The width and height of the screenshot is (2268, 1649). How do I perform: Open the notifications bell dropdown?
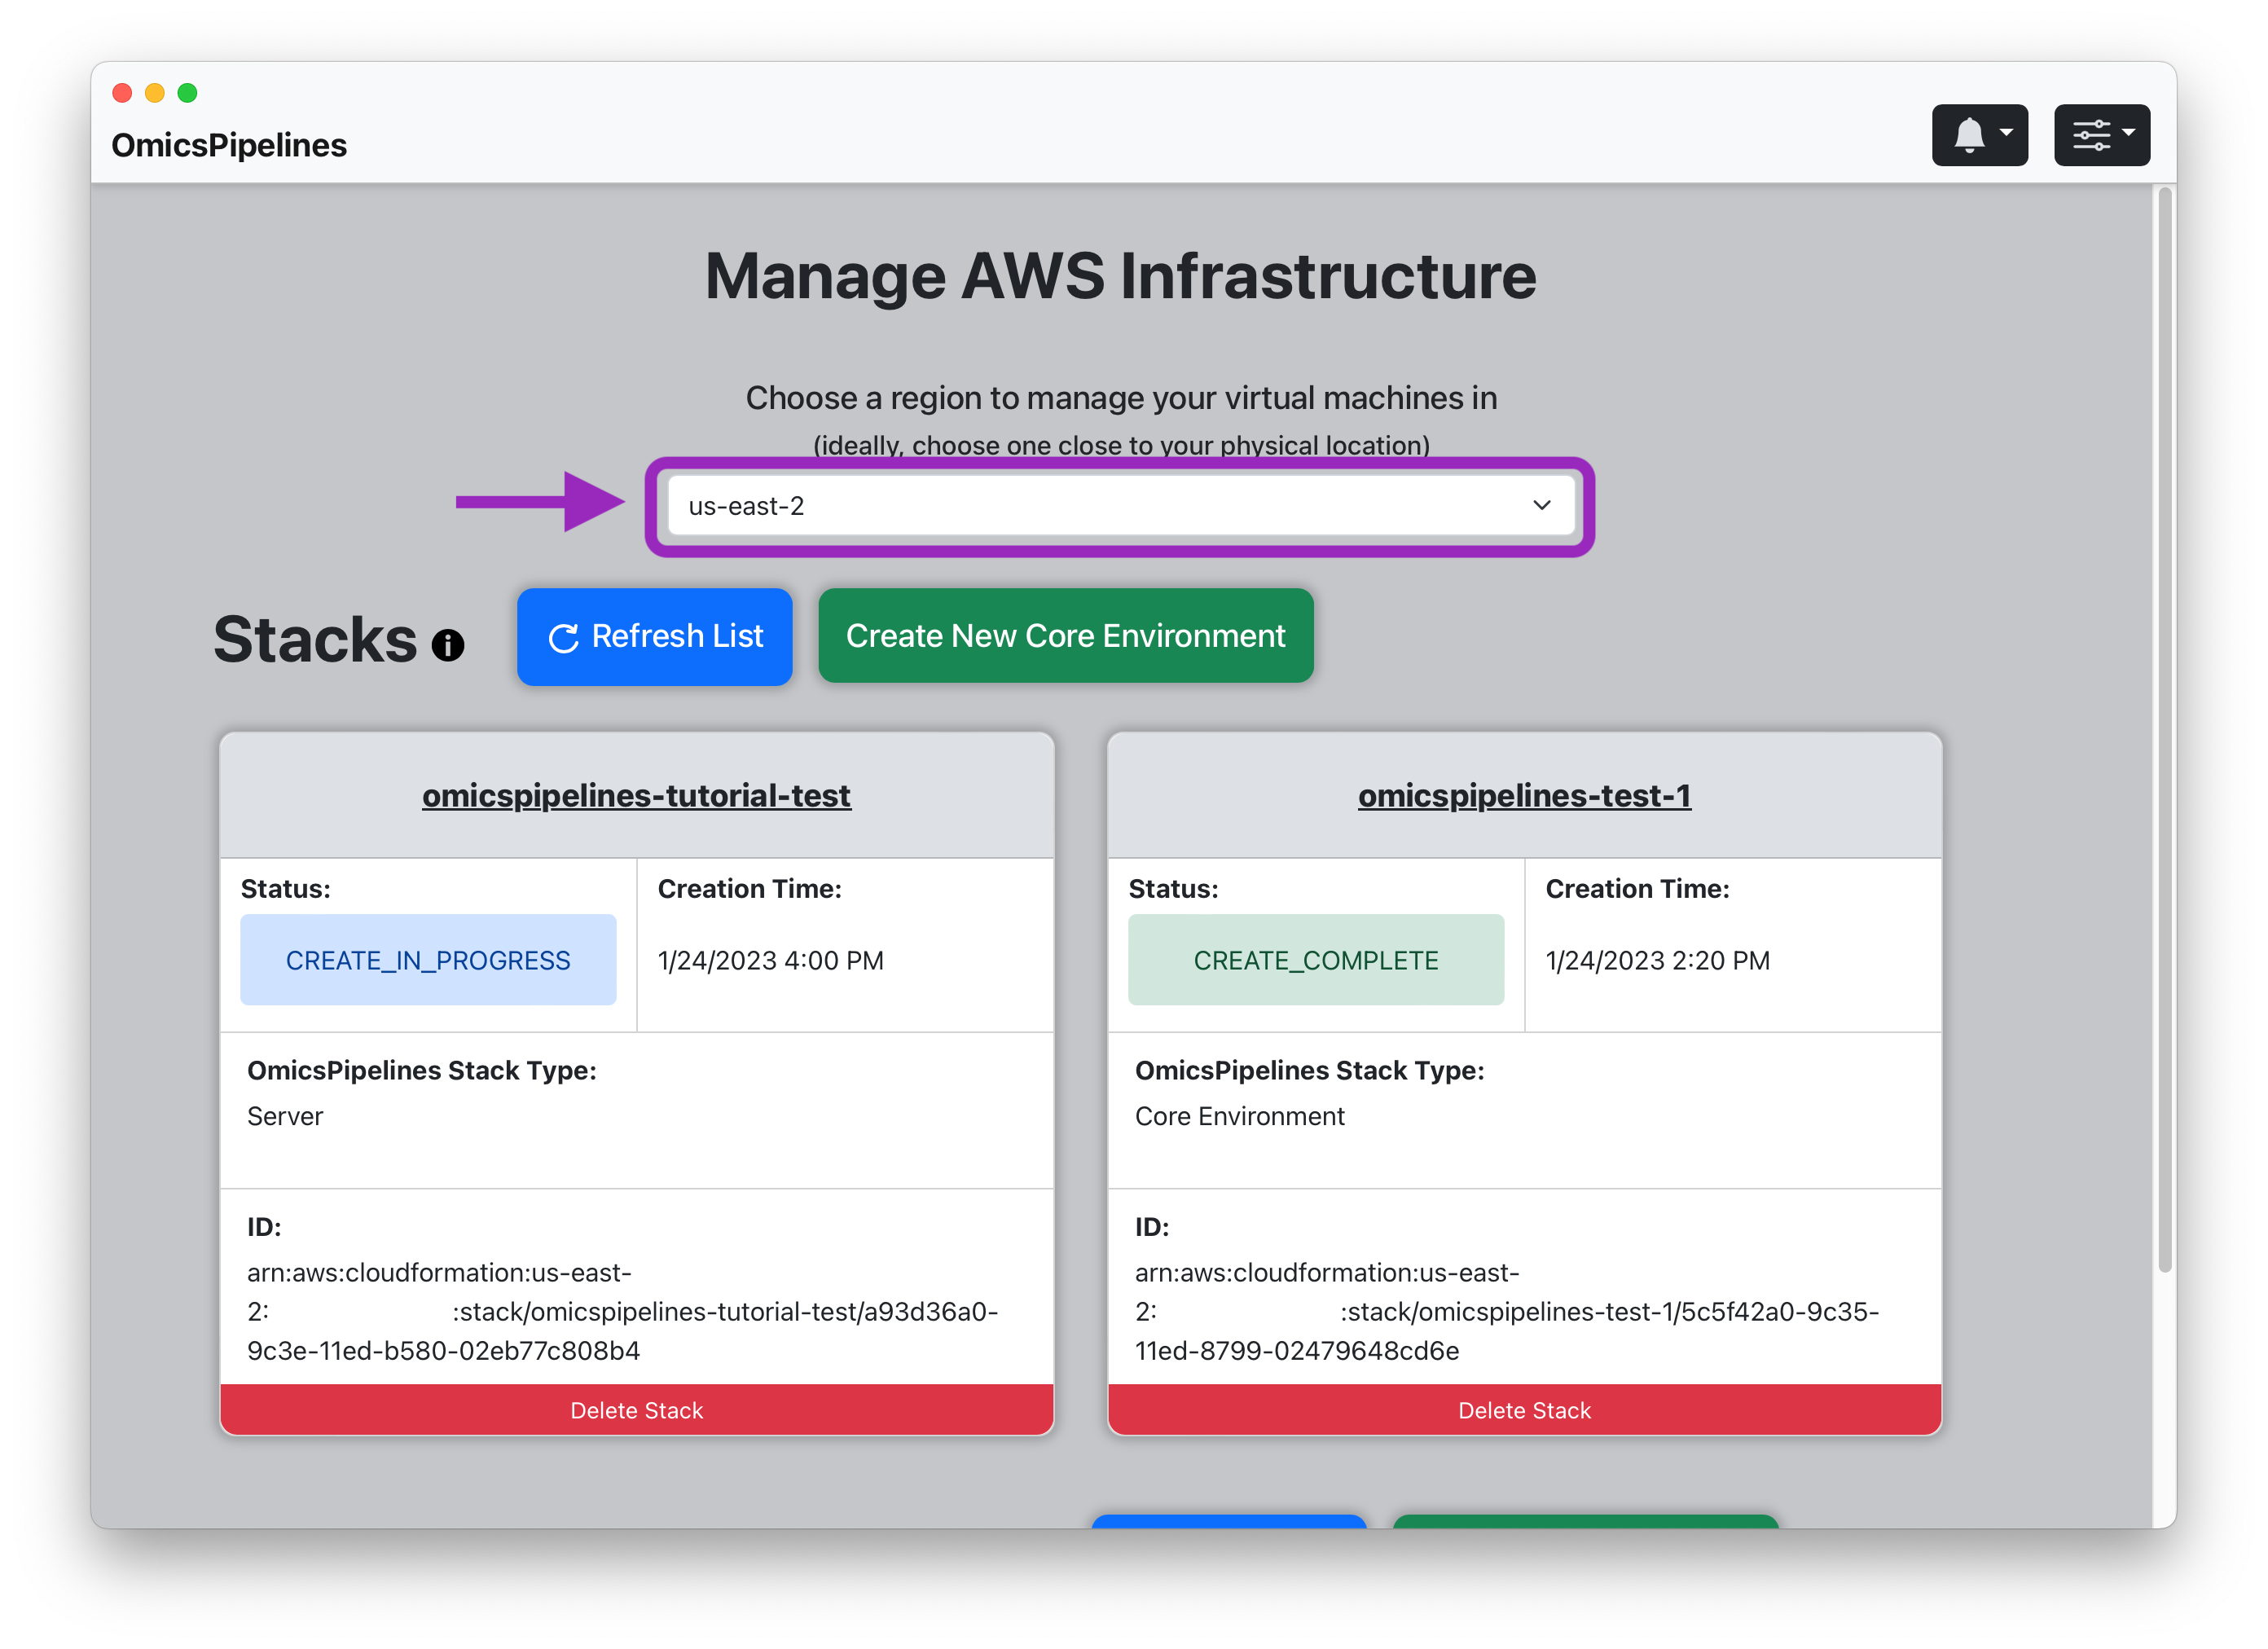tap(1979, 135)
